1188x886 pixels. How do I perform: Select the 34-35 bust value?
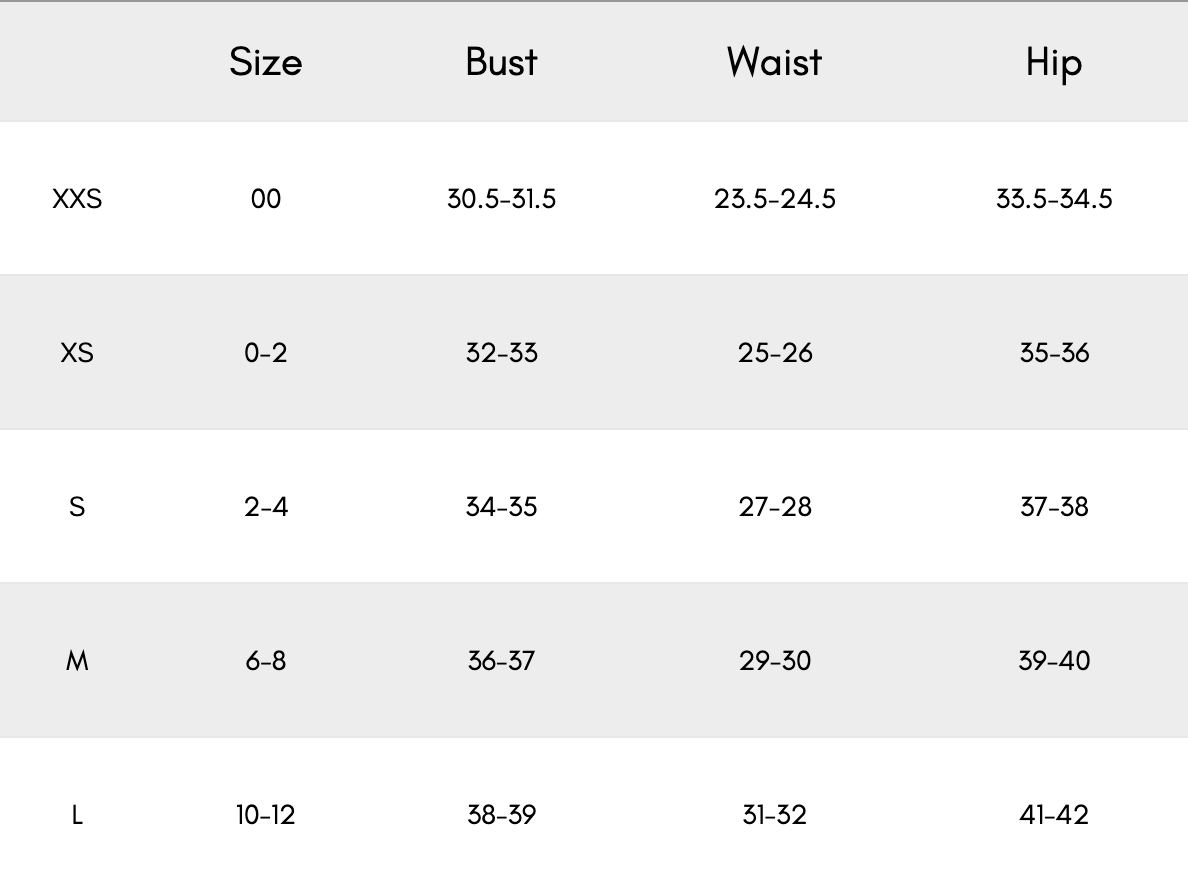coord(501,507)
